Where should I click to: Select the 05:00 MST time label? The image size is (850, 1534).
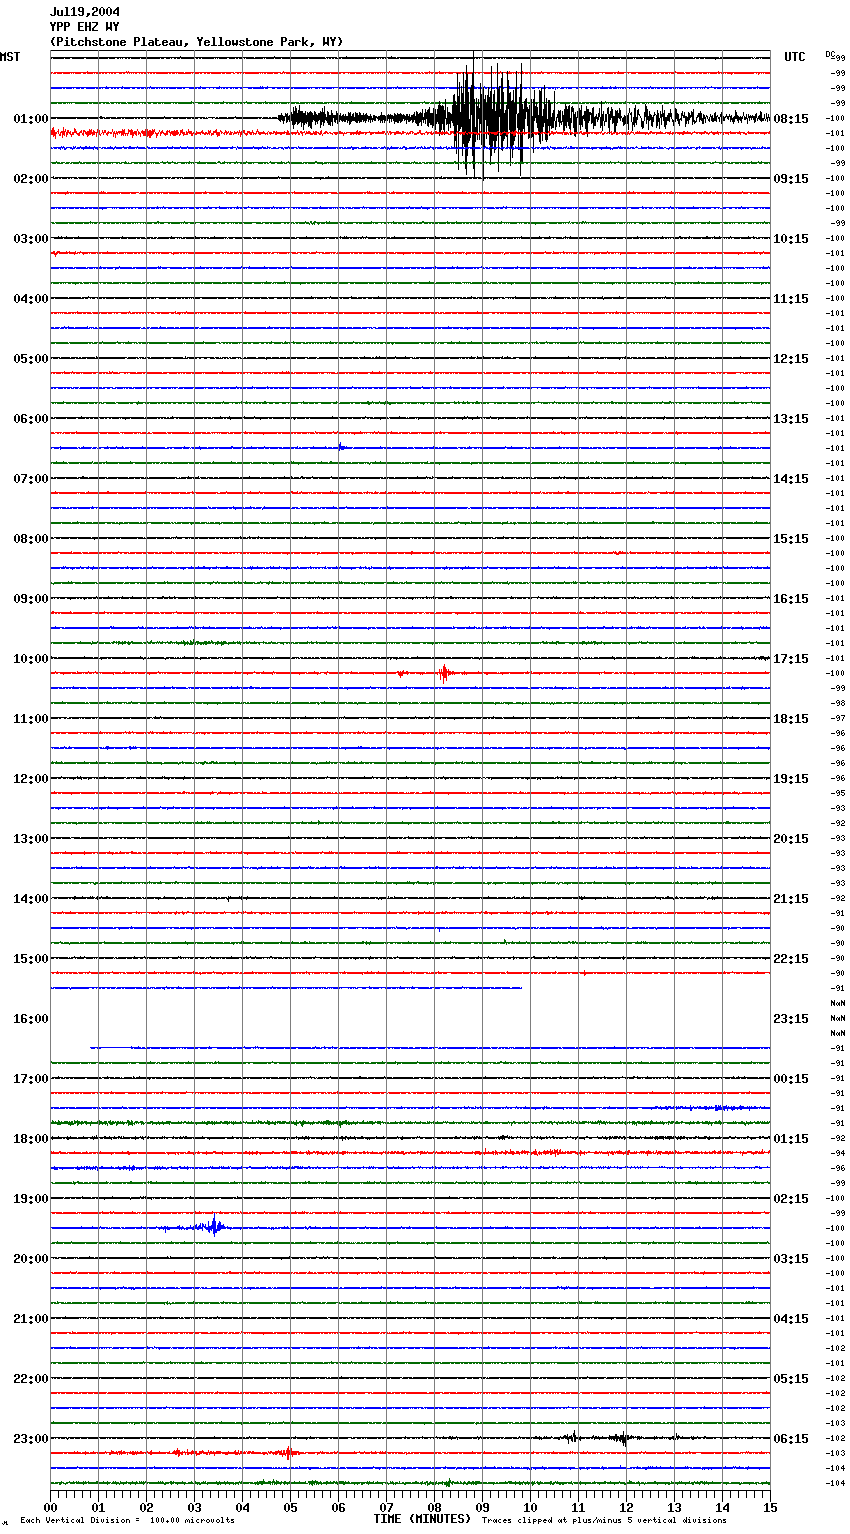pyautogui.click(x=31, y=359)
